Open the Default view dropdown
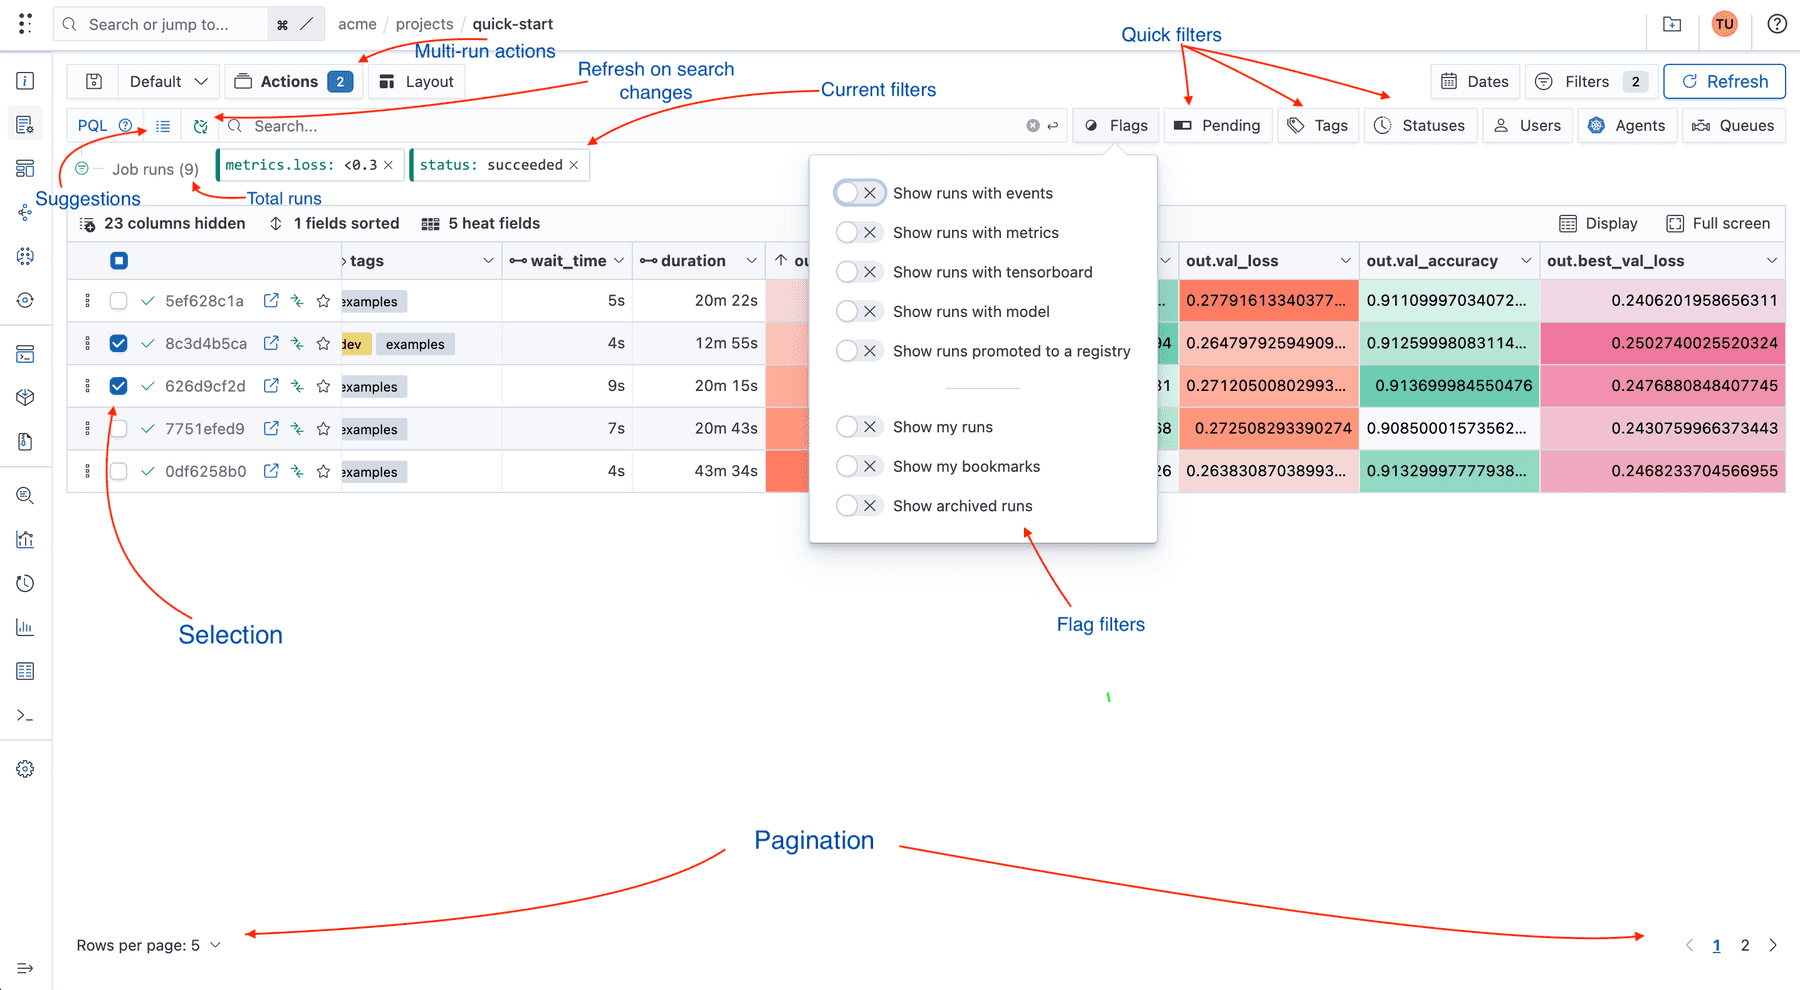Viewport: 1800px width, 990px height. click(x=168, y=81)
